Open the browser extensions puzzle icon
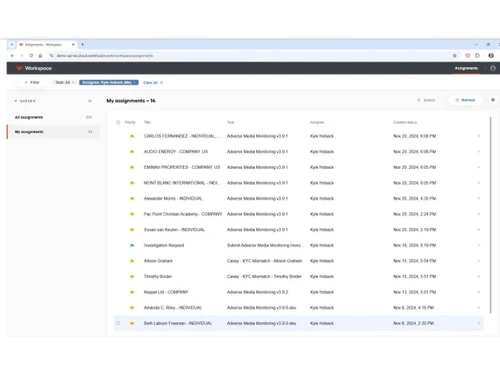Viewport: 500px width, 375px height. click(x=477, y=56)
